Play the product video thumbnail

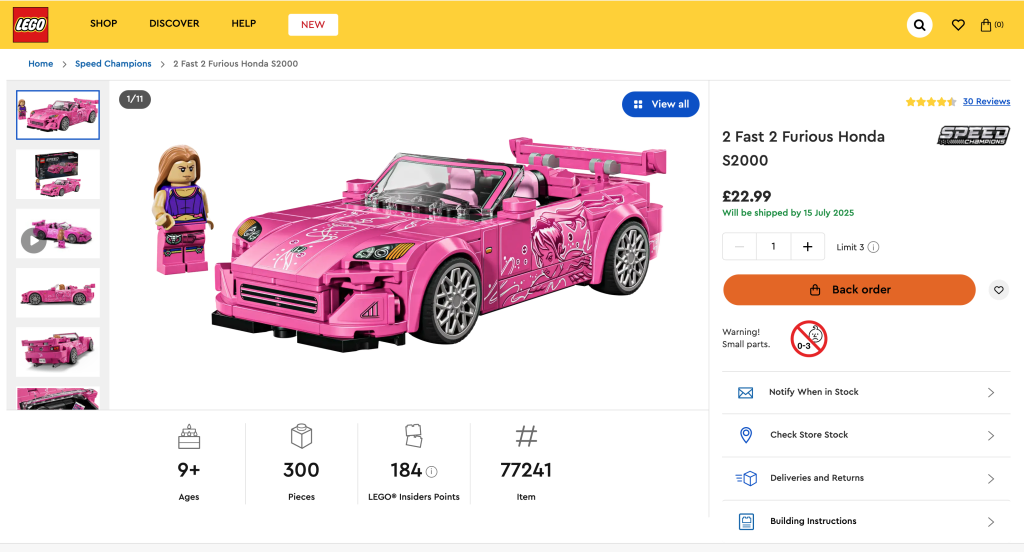(x=34, y=241)
